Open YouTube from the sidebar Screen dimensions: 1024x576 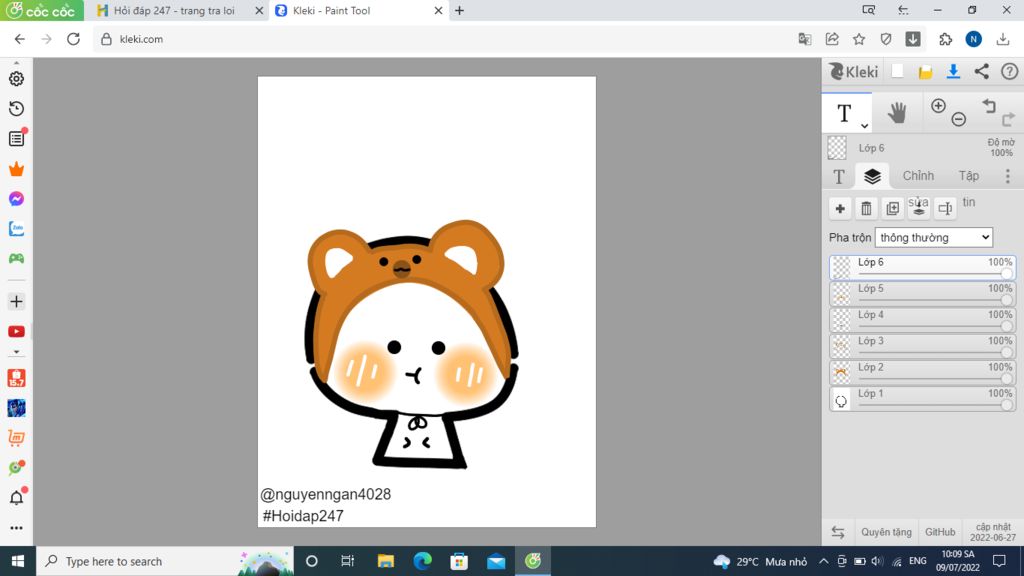16,332
